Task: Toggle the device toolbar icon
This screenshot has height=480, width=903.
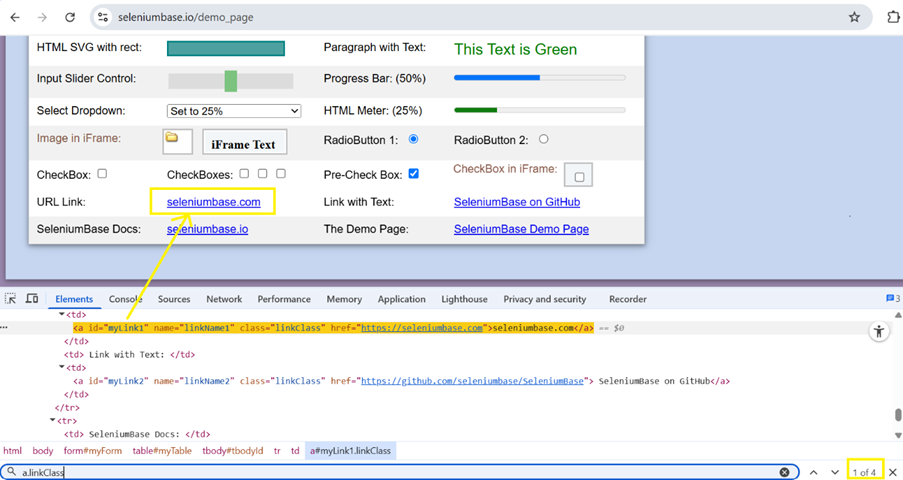Action: pos(32,298)
